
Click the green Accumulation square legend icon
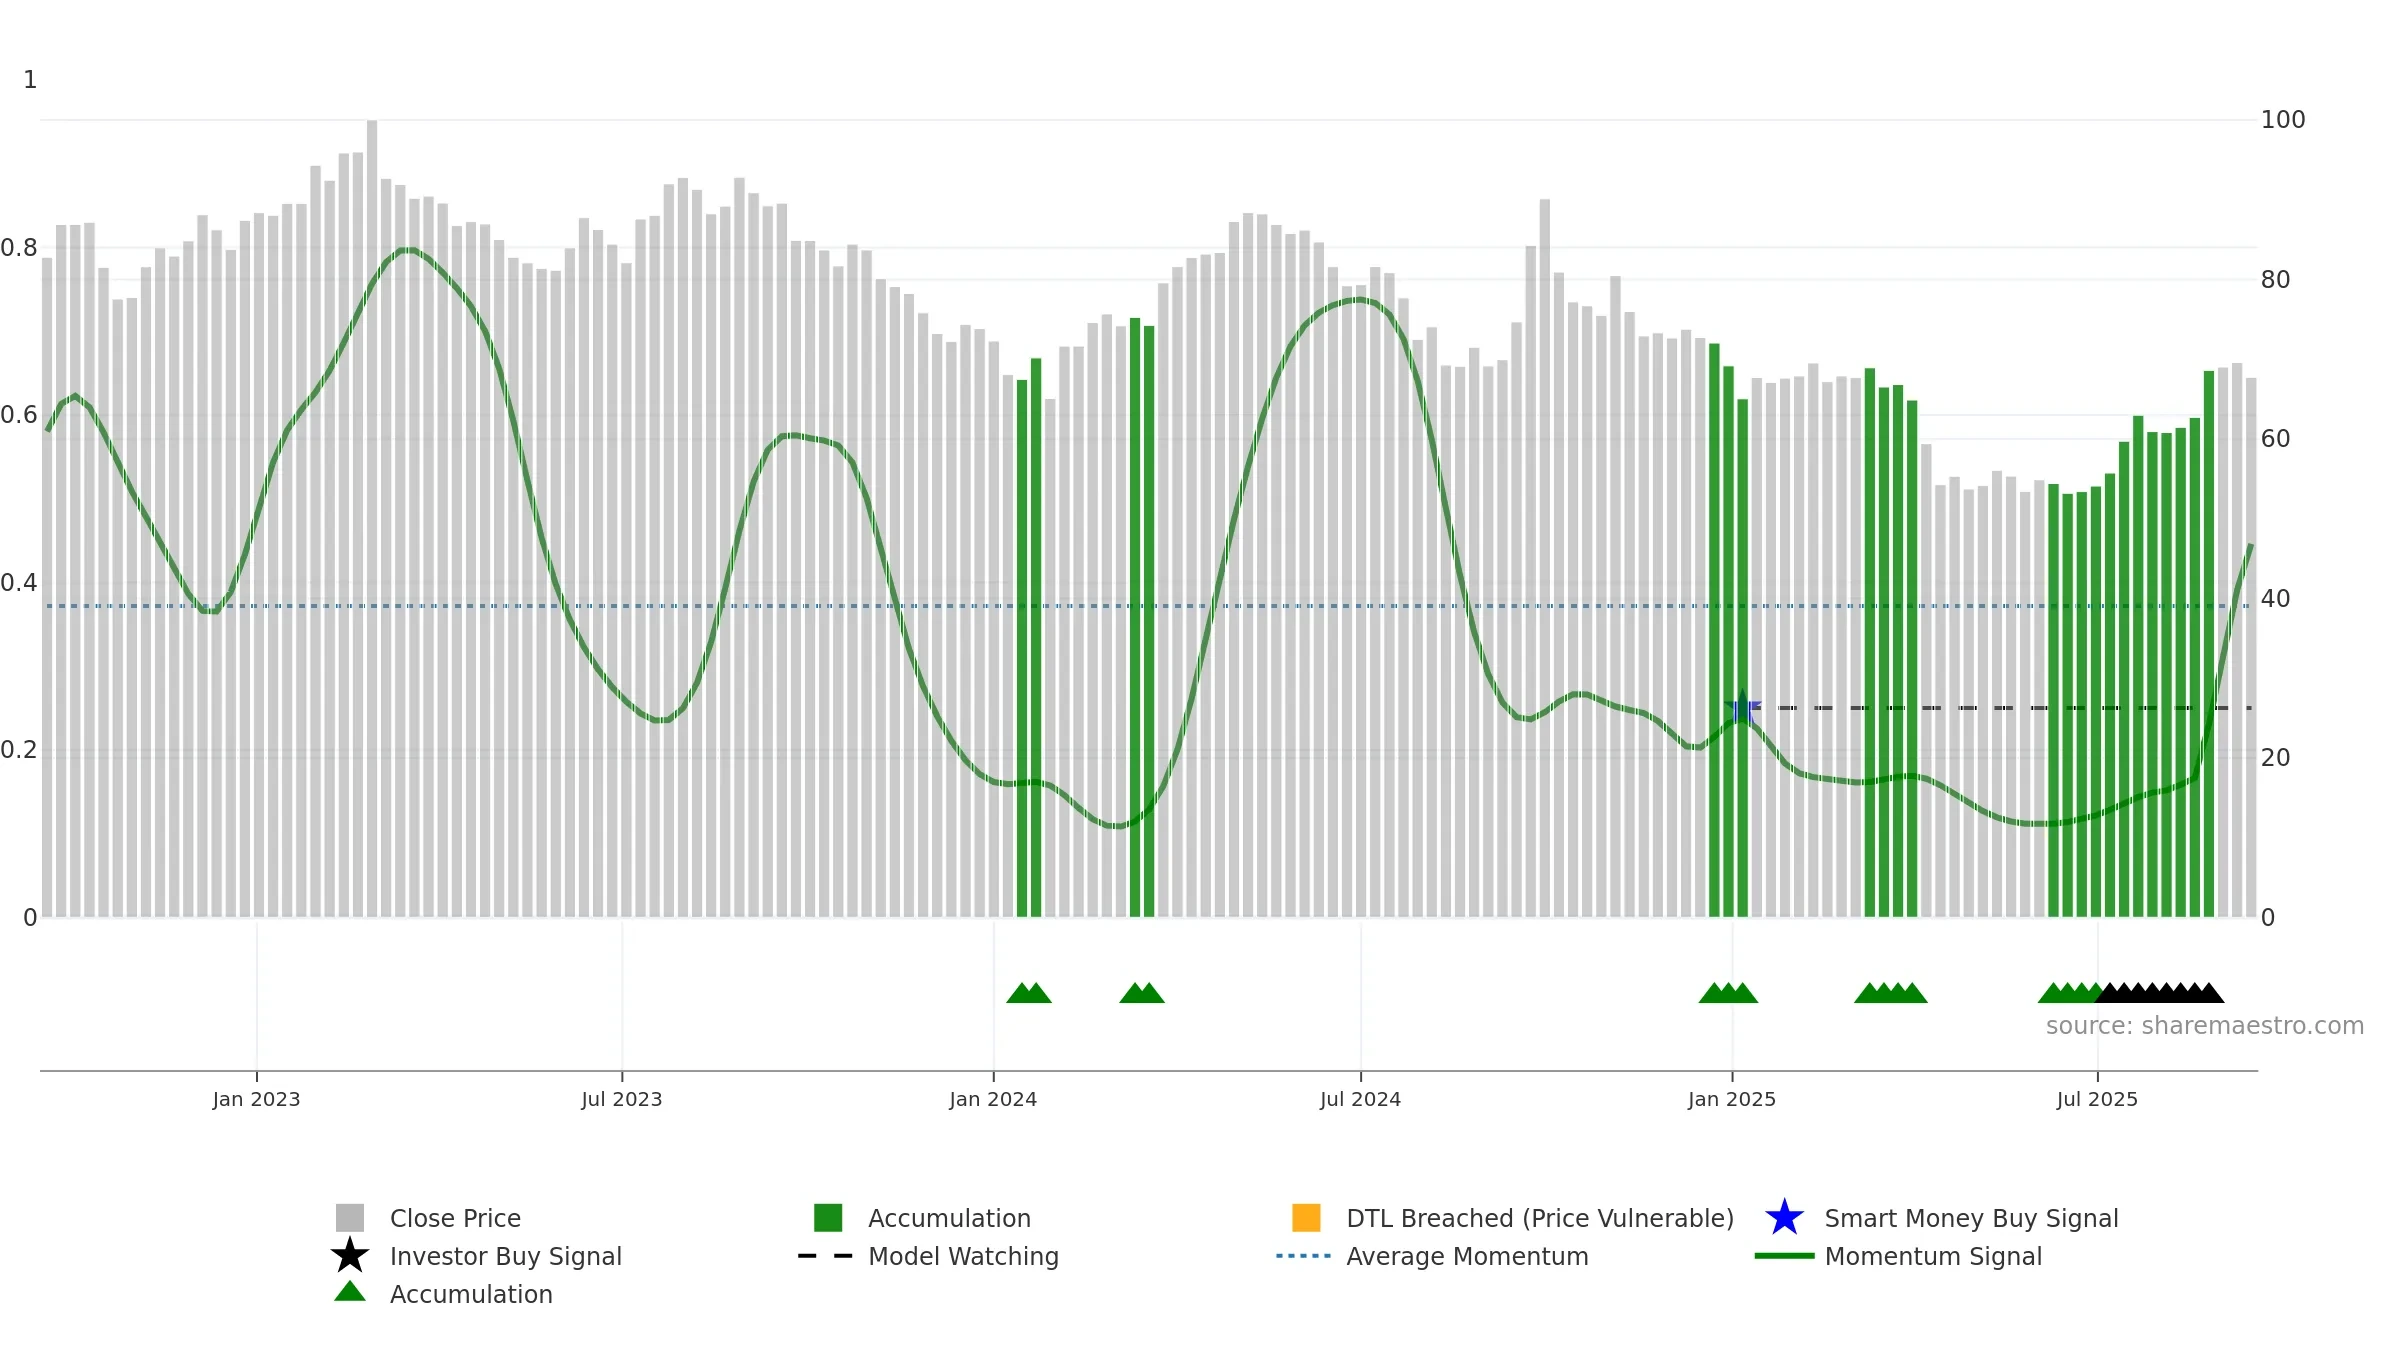click(x=828, y=1217)
